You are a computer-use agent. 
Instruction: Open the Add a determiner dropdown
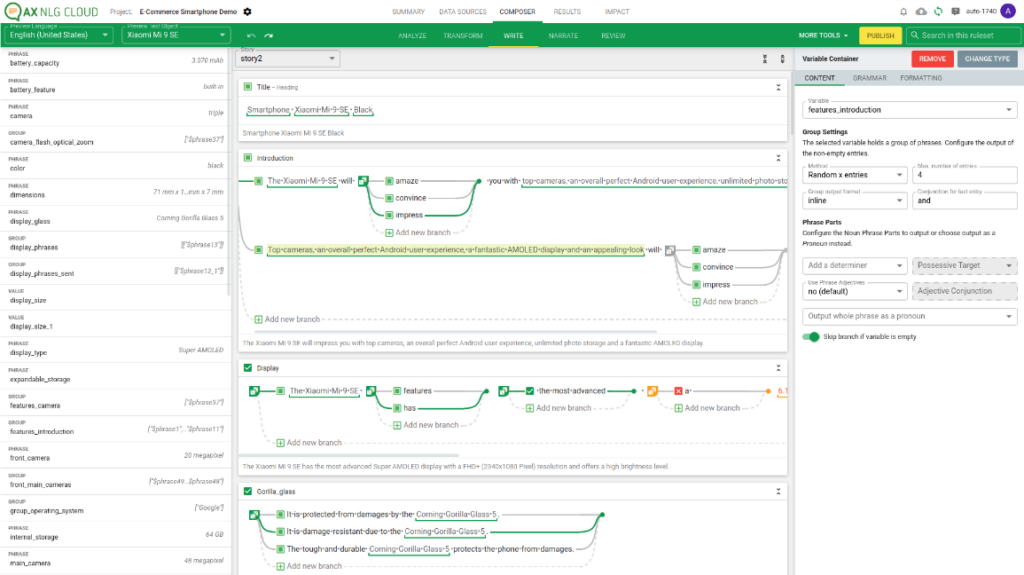click(854, 265)
